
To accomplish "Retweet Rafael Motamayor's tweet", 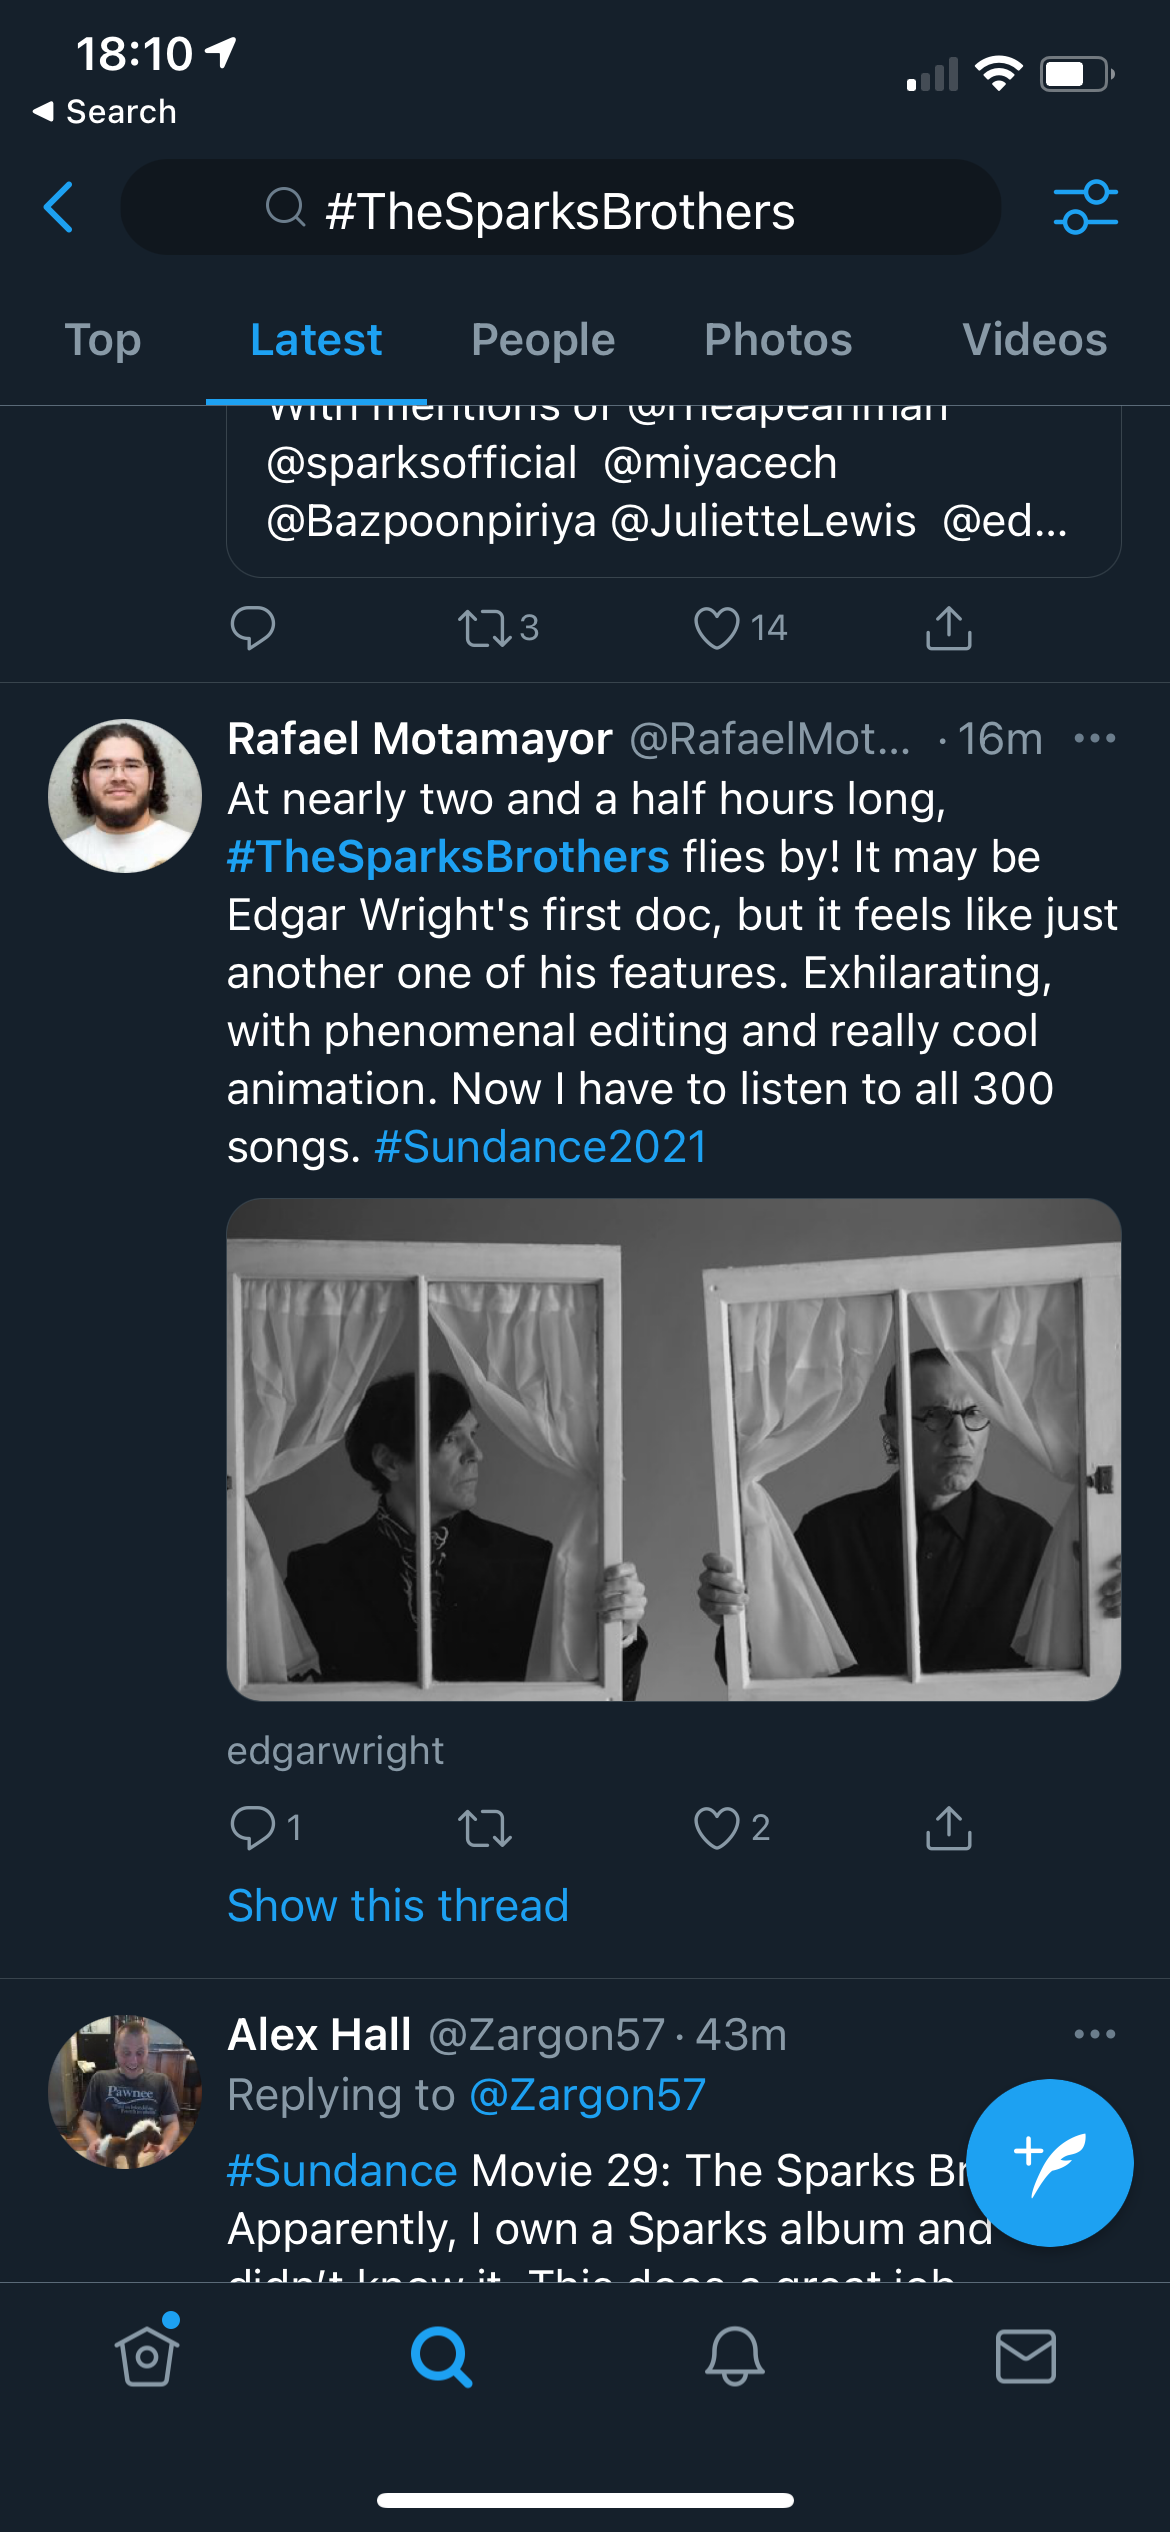I will 485,1828.
